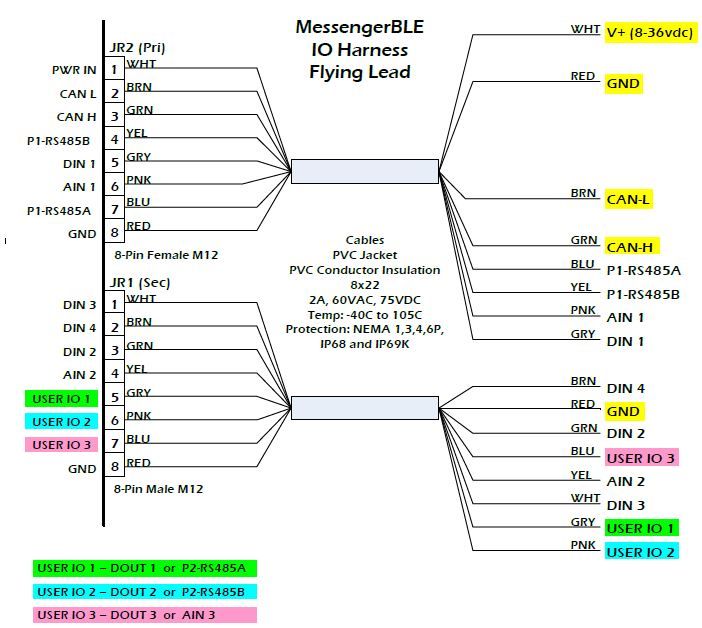Click the DIN 2 flying lead label at right

[625, 434]
